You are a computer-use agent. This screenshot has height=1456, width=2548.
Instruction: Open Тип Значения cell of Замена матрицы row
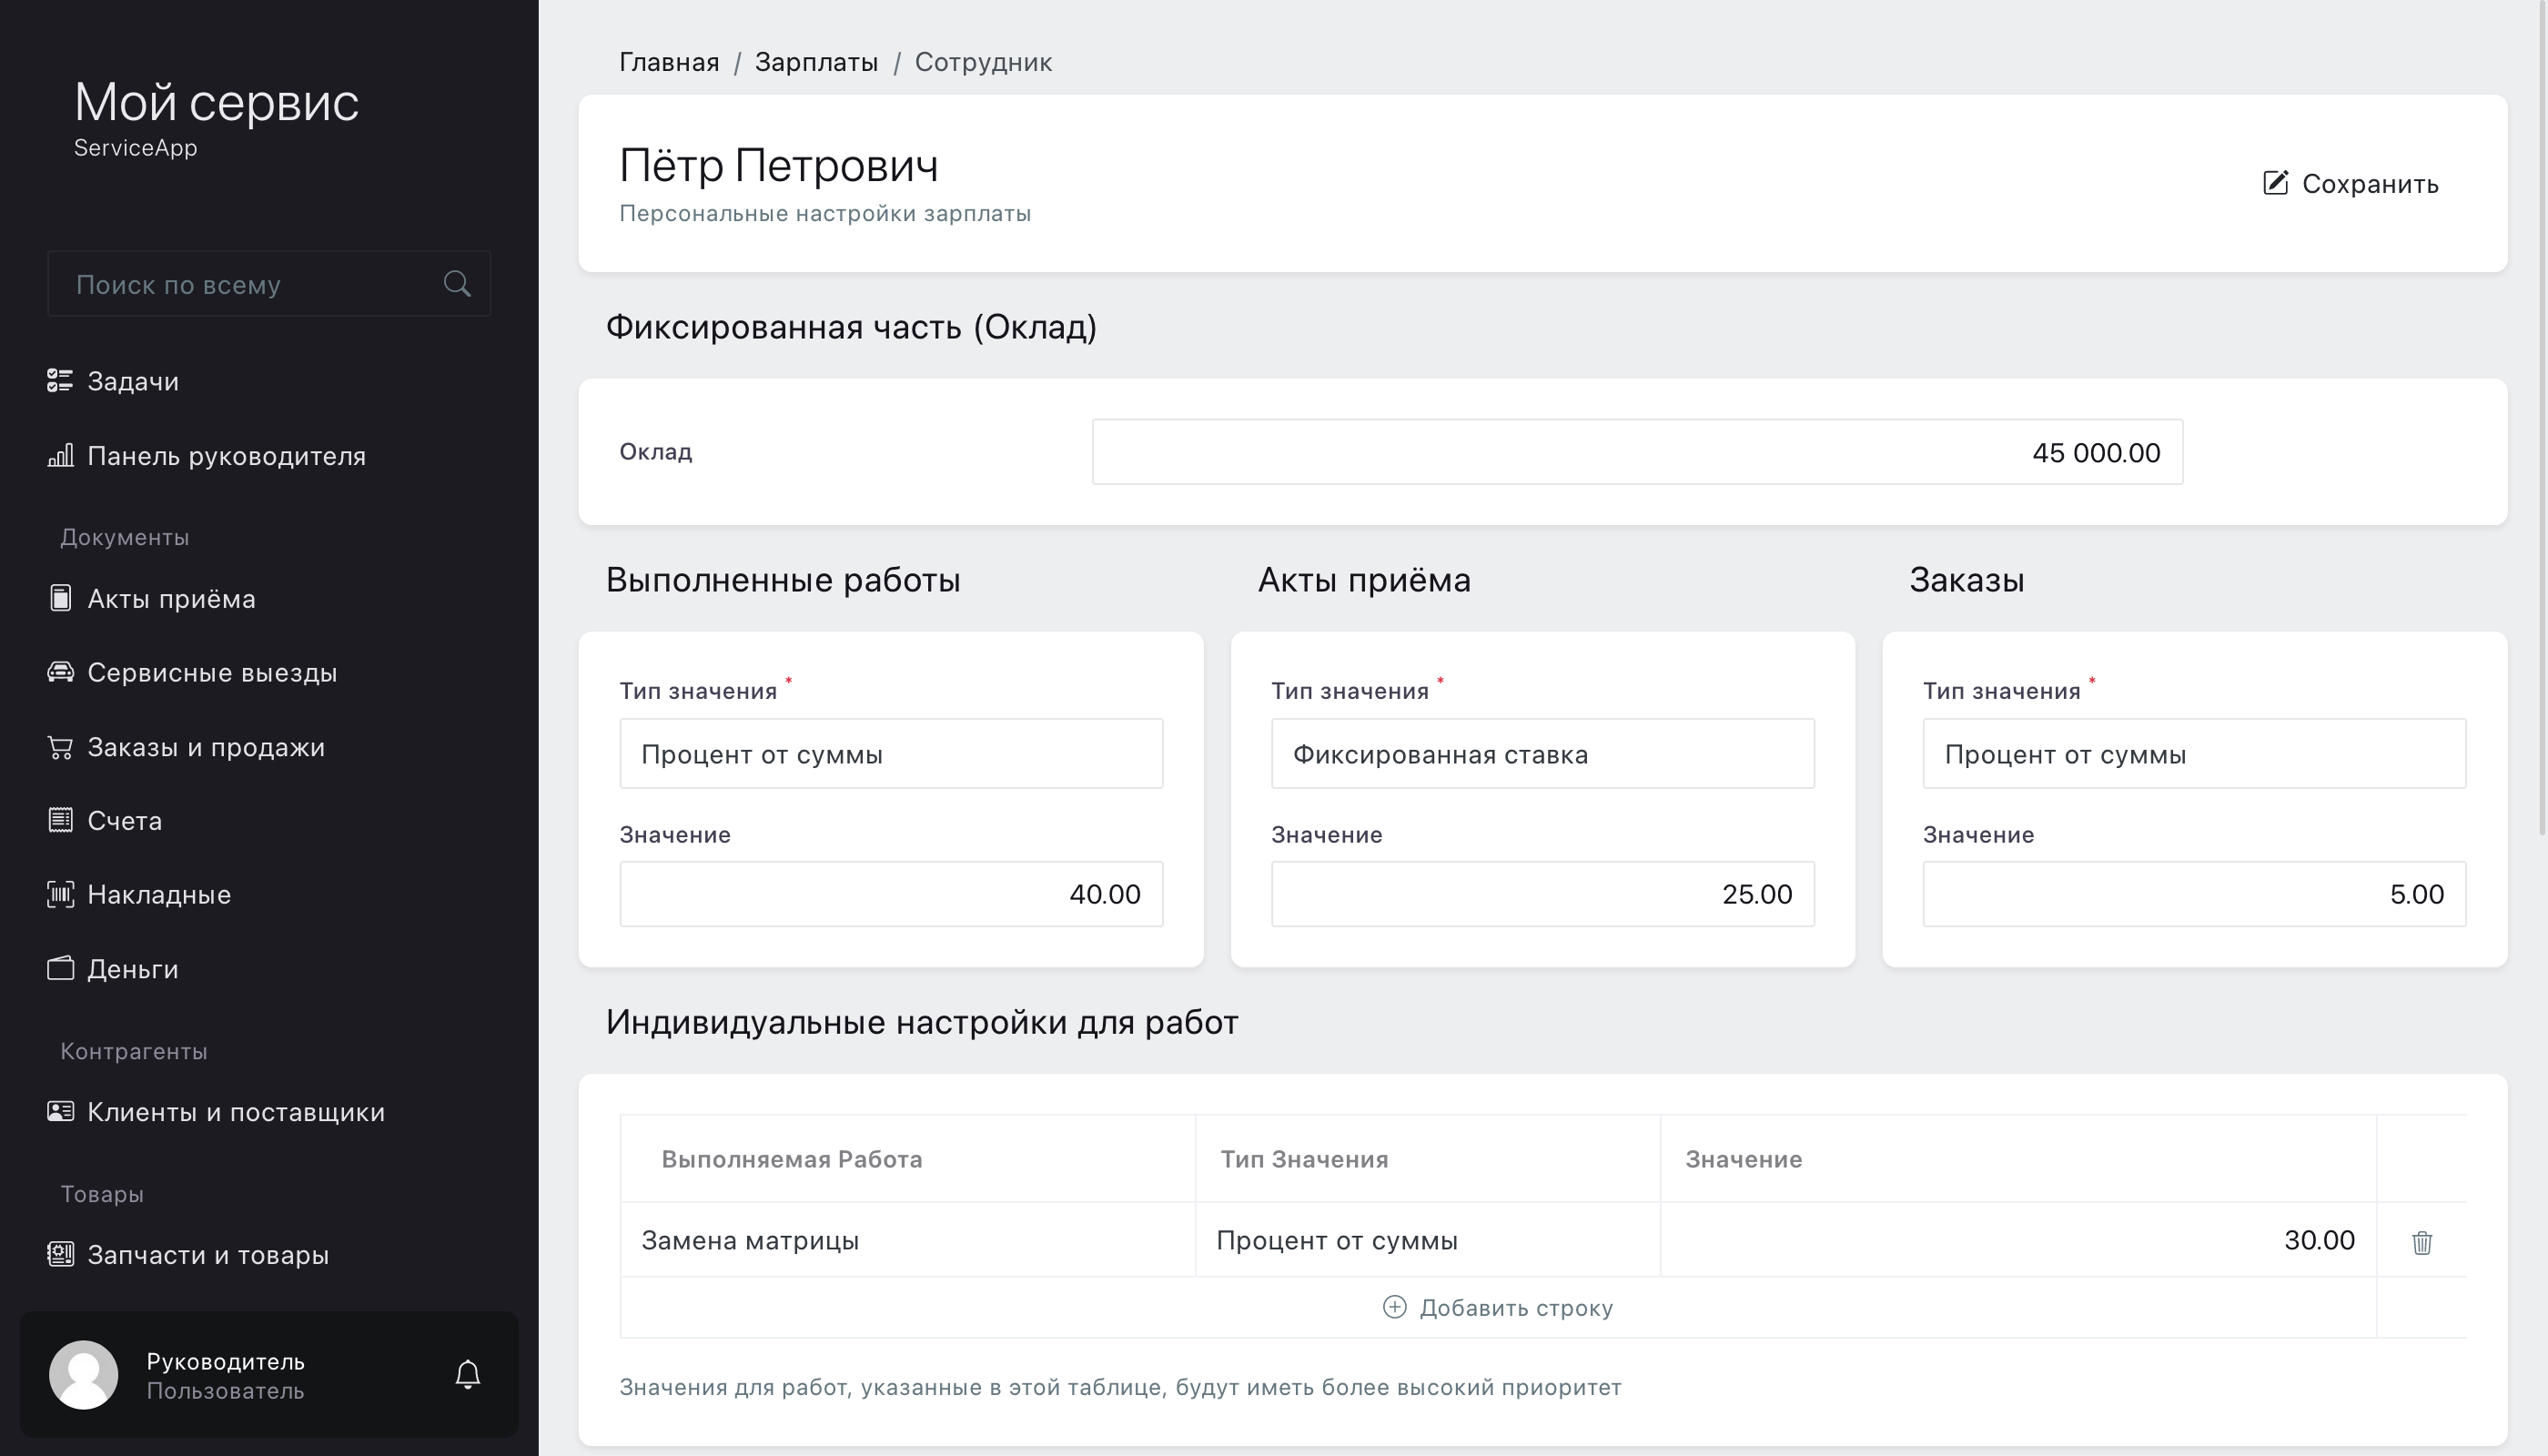[1427, 1240]
